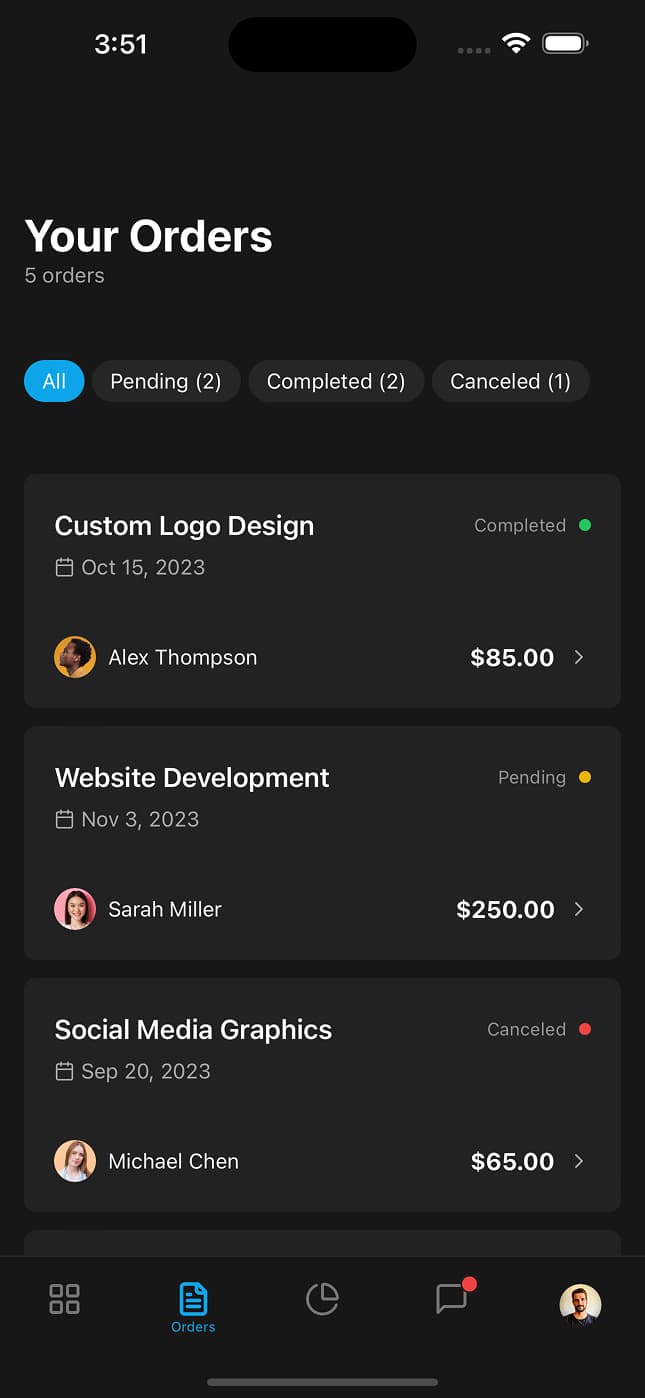Open Michael Chen's seller name

173,1161
